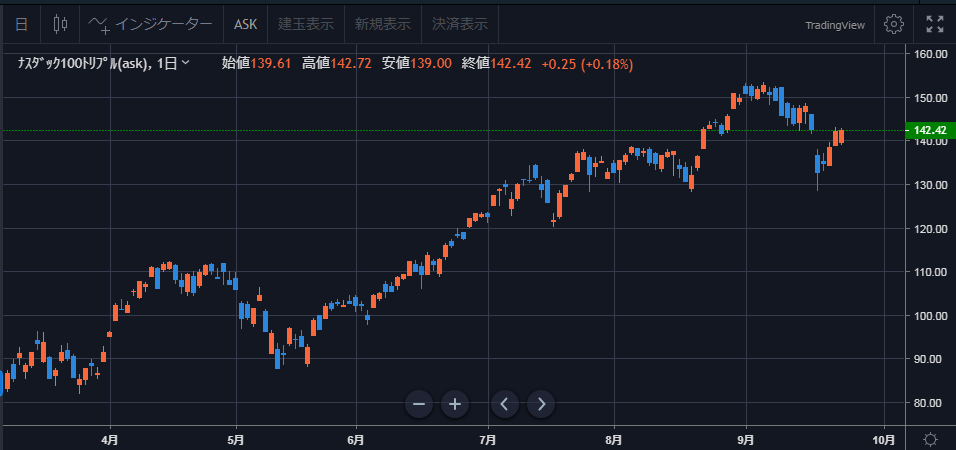Zoom out chart with minus button
Viewport: 956px width, 450px height.
pyautogui.click(x=419, y=404)
